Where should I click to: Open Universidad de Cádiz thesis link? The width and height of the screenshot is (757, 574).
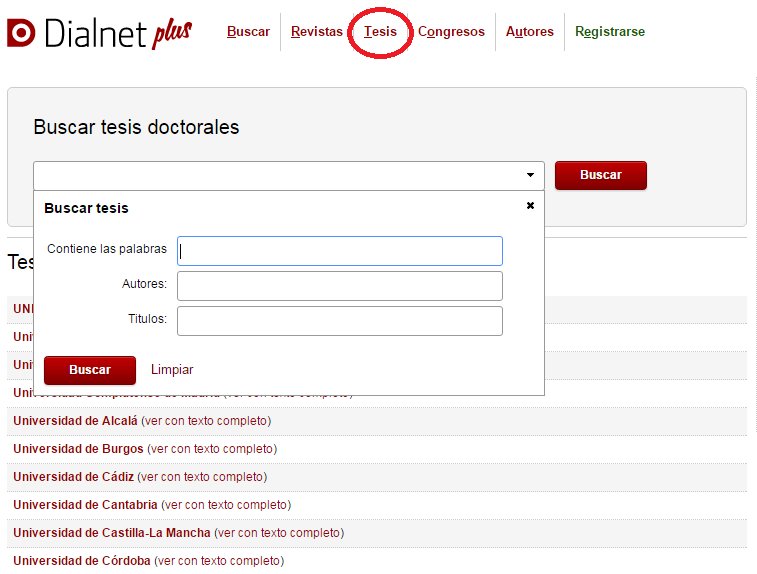[x=73, y=477]
